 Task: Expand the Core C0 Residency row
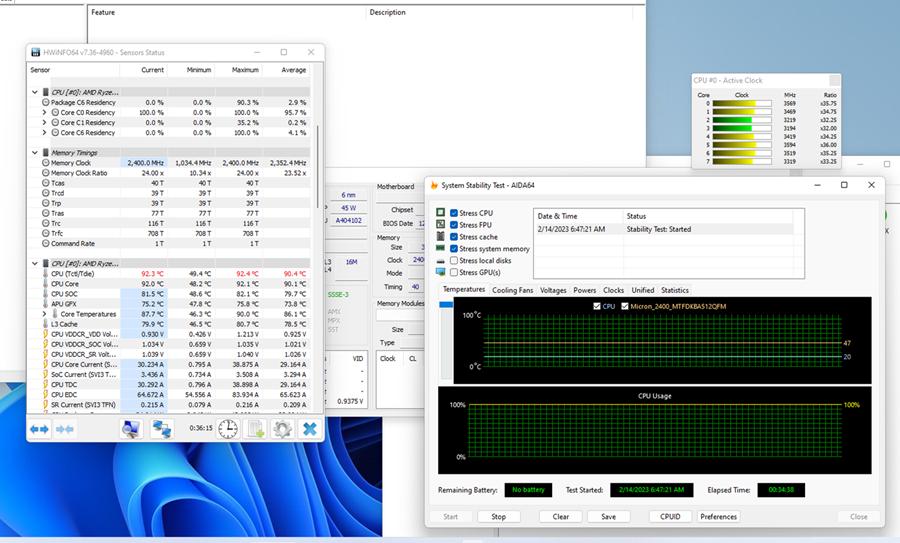pos(44,113)
